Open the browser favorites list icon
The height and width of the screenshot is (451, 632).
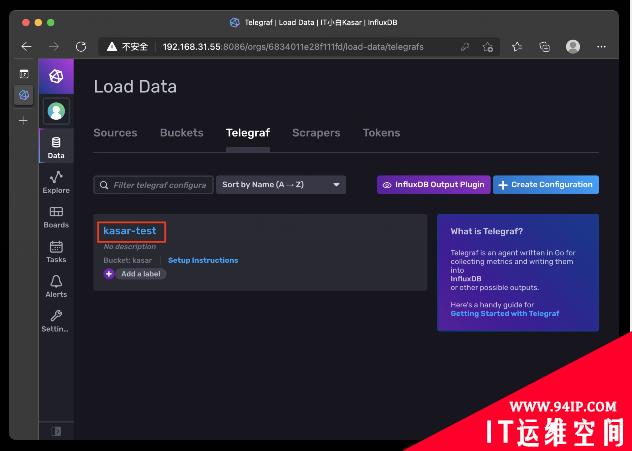tap(517, 47)
